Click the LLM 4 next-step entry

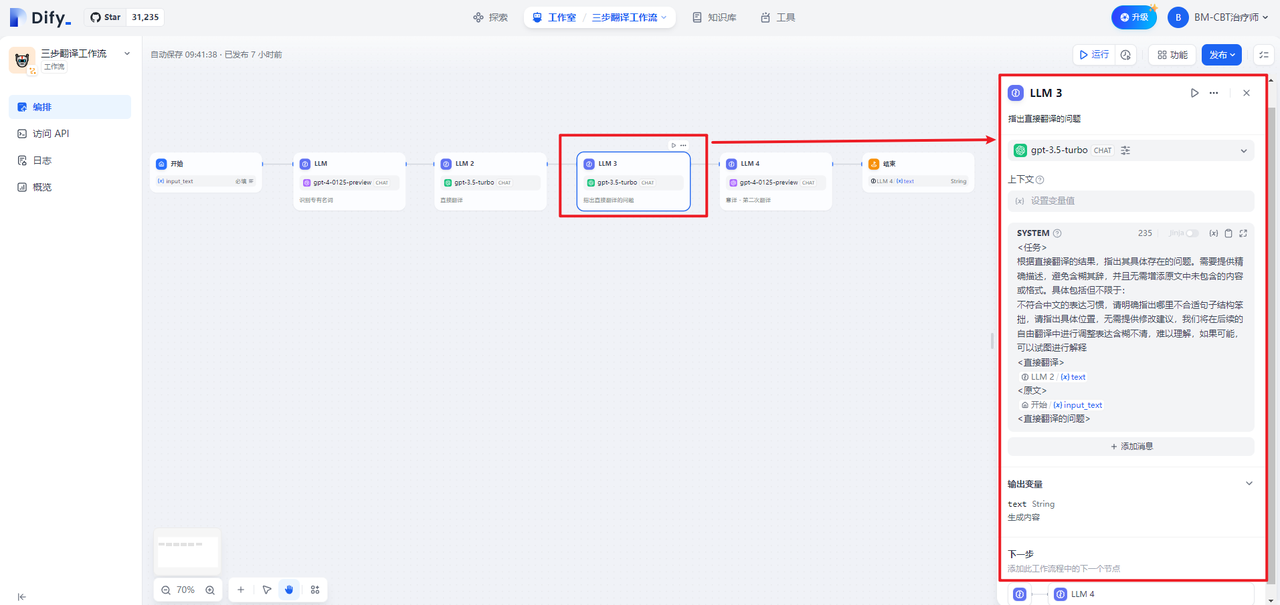tap(1150, 594)
